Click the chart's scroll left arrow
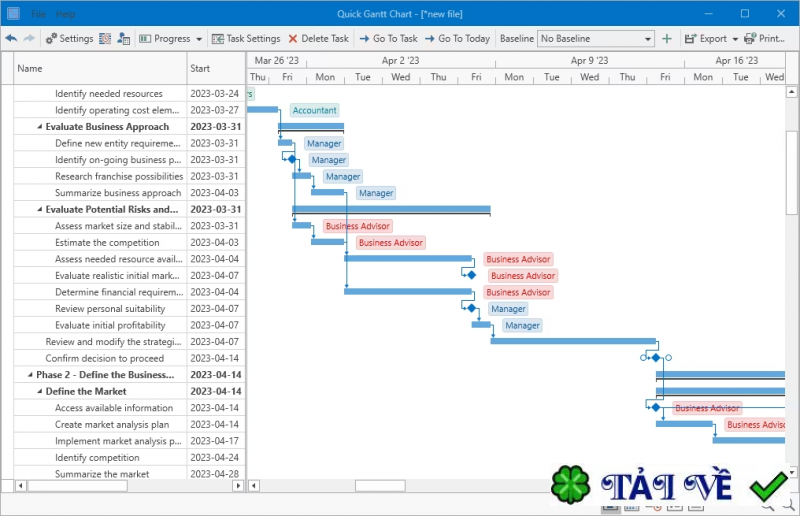 [254, 486]
